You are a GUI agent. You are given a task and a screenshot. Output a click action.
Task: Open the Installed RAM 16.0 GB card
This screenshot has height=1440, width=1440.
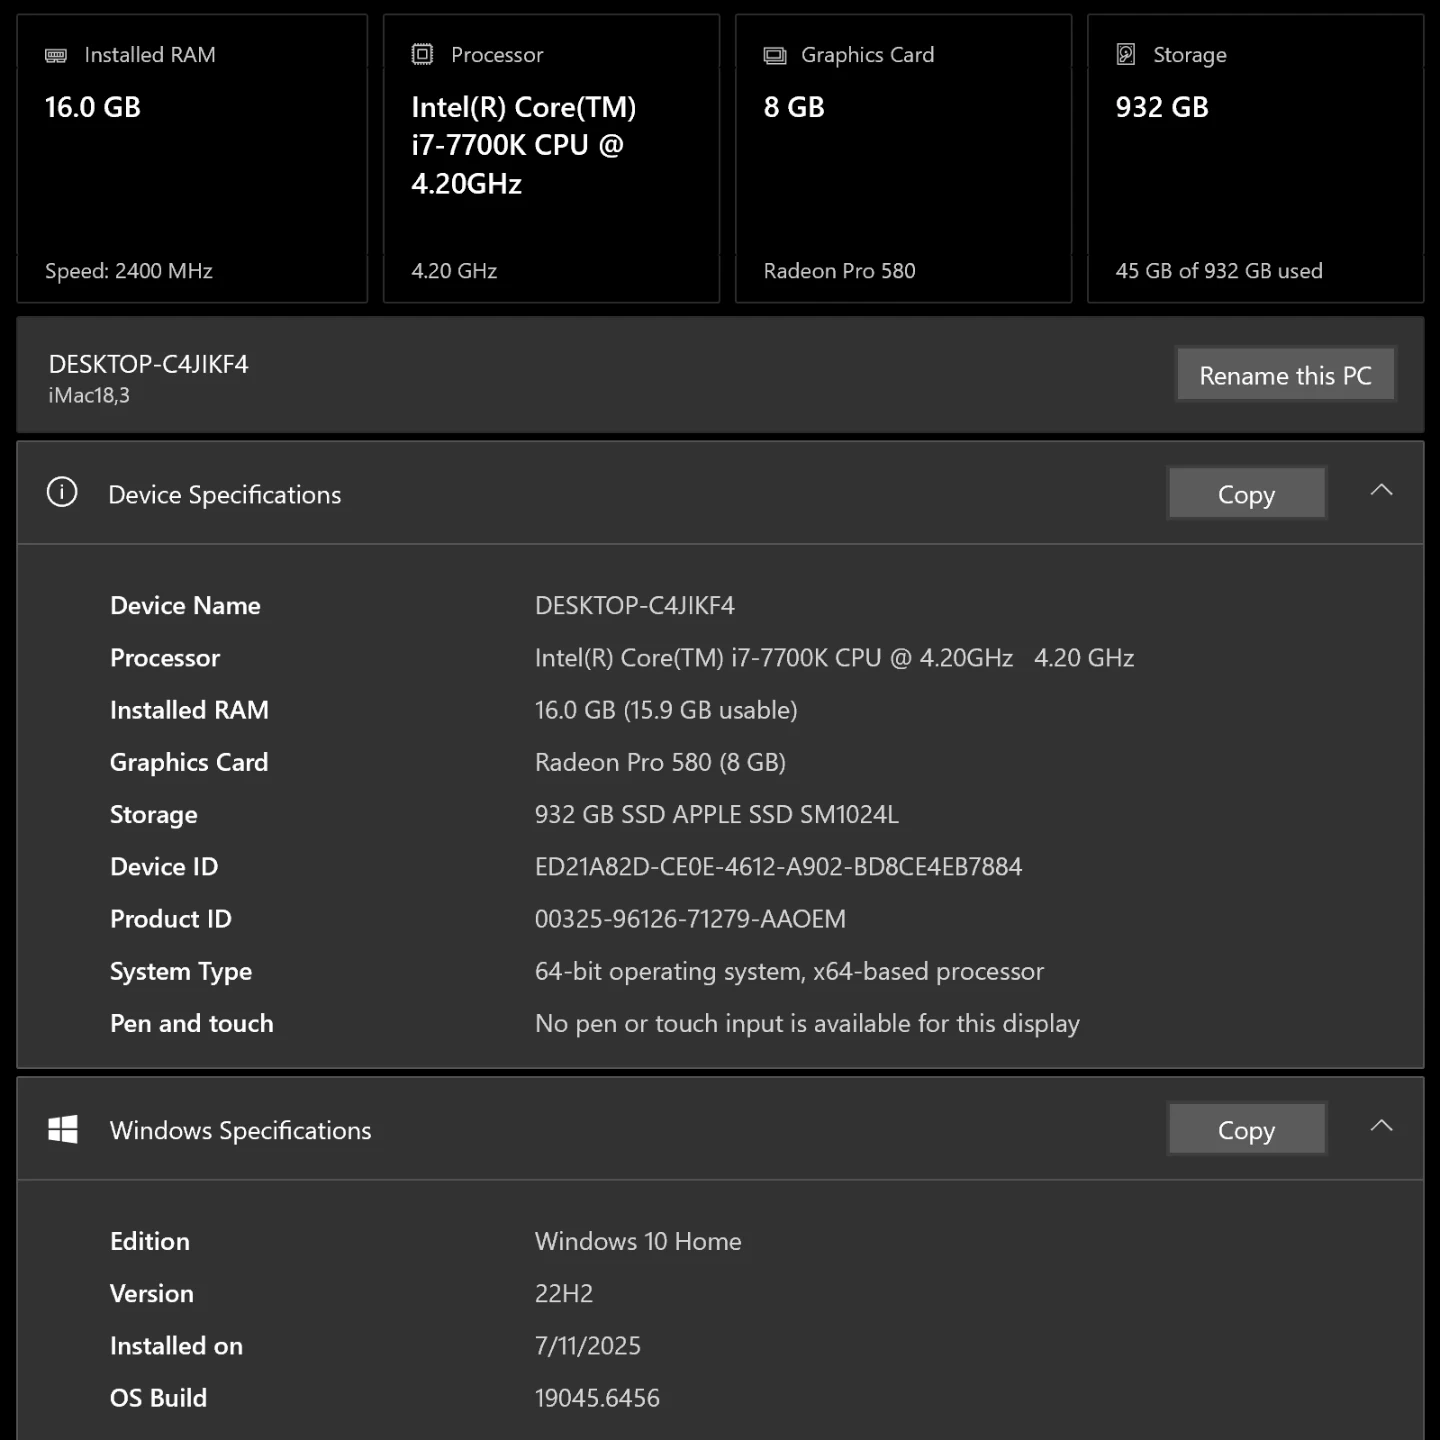[x=192, y=160]
